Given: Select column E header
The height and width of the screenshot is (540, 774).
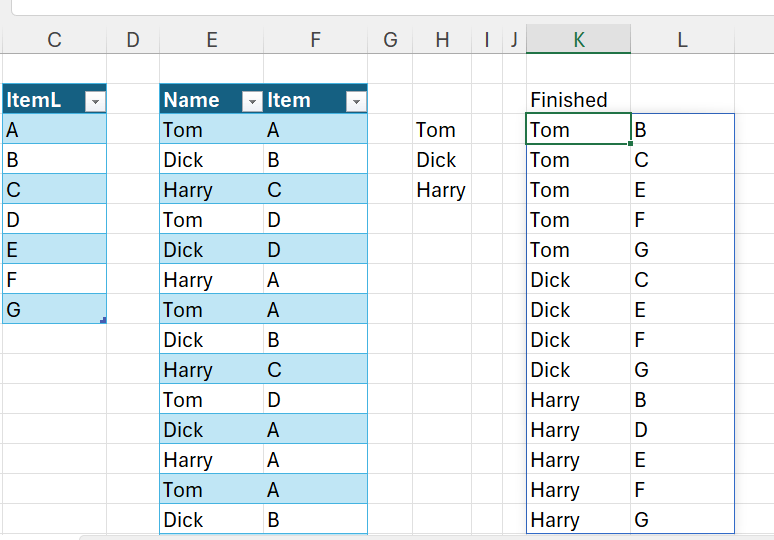Looking at the screenshot, I should click(x=211, y=39).
